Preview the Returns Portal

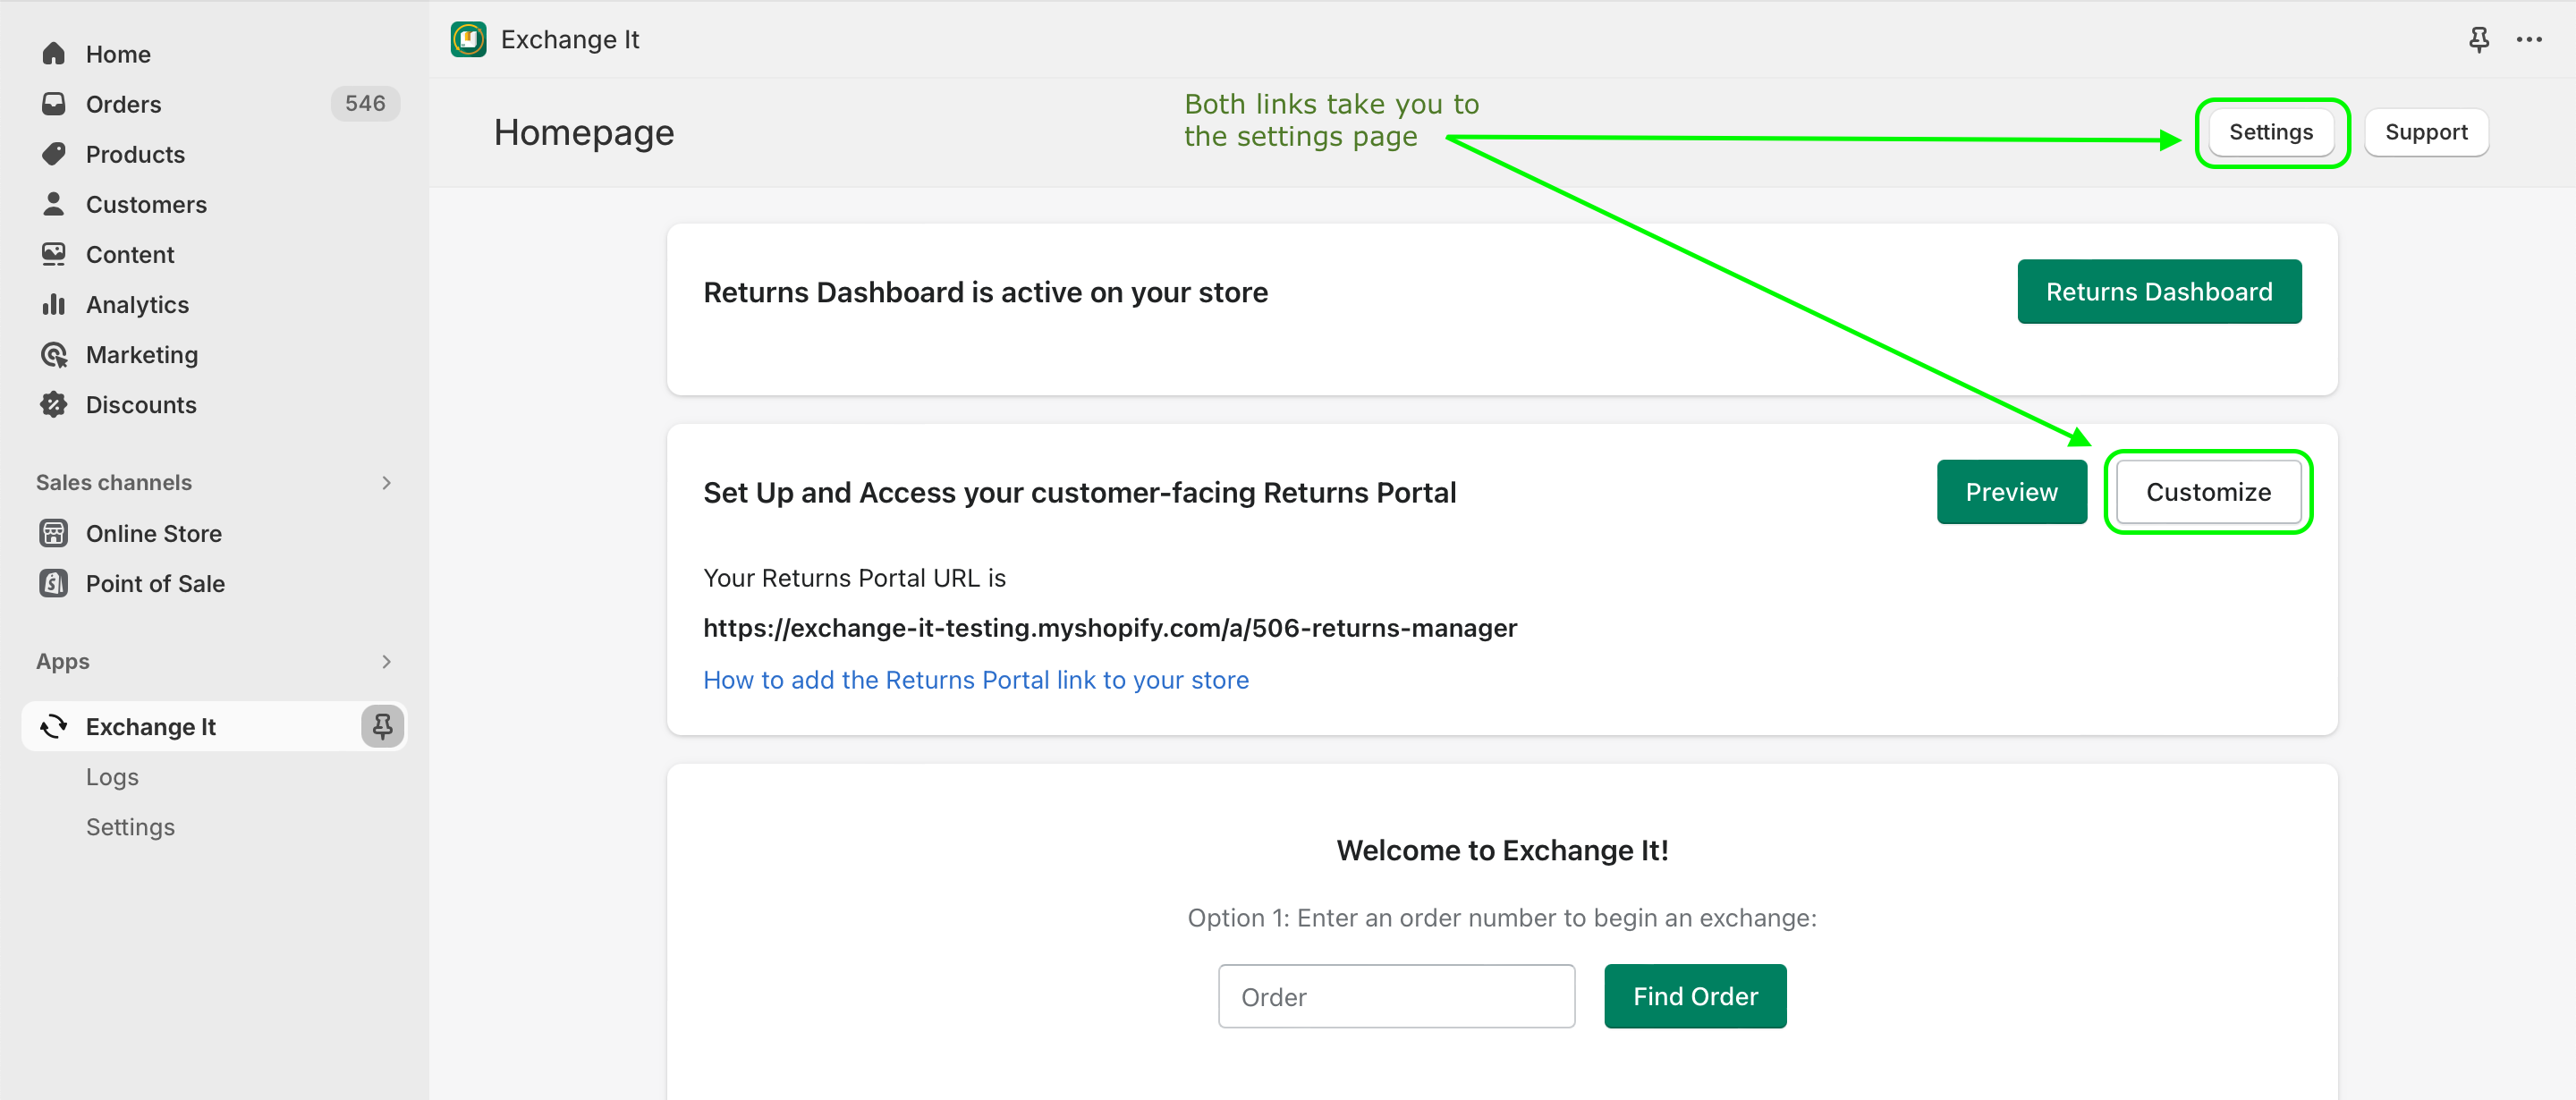2011,491
